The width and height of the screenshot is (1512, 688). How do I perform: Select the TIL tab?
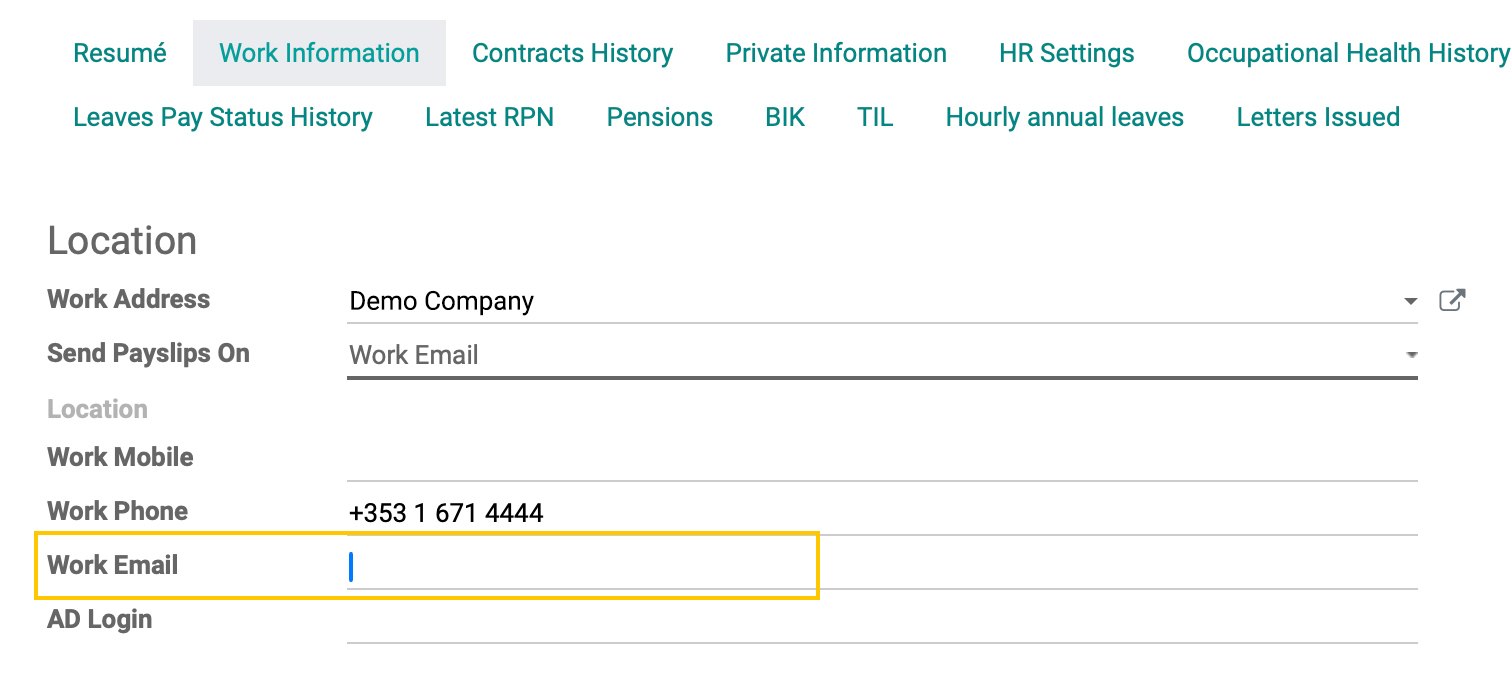875,117
